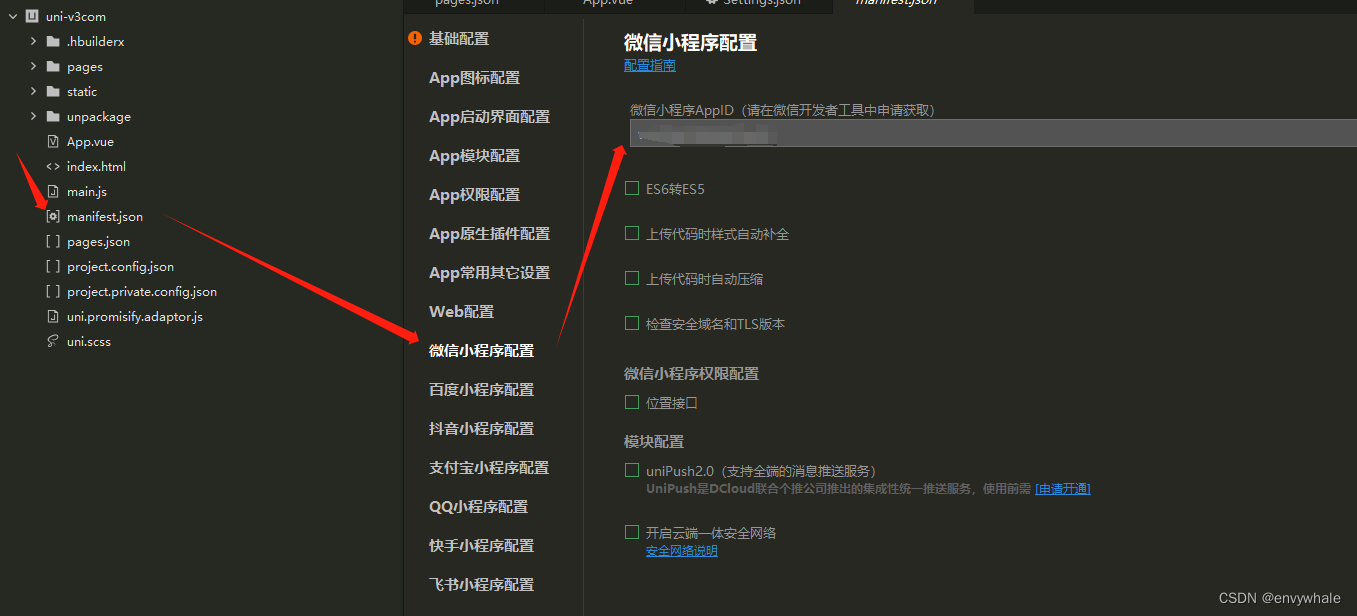Expand the static folder chevron
This screenshot has height=616, width=1357.
[33, 92]
